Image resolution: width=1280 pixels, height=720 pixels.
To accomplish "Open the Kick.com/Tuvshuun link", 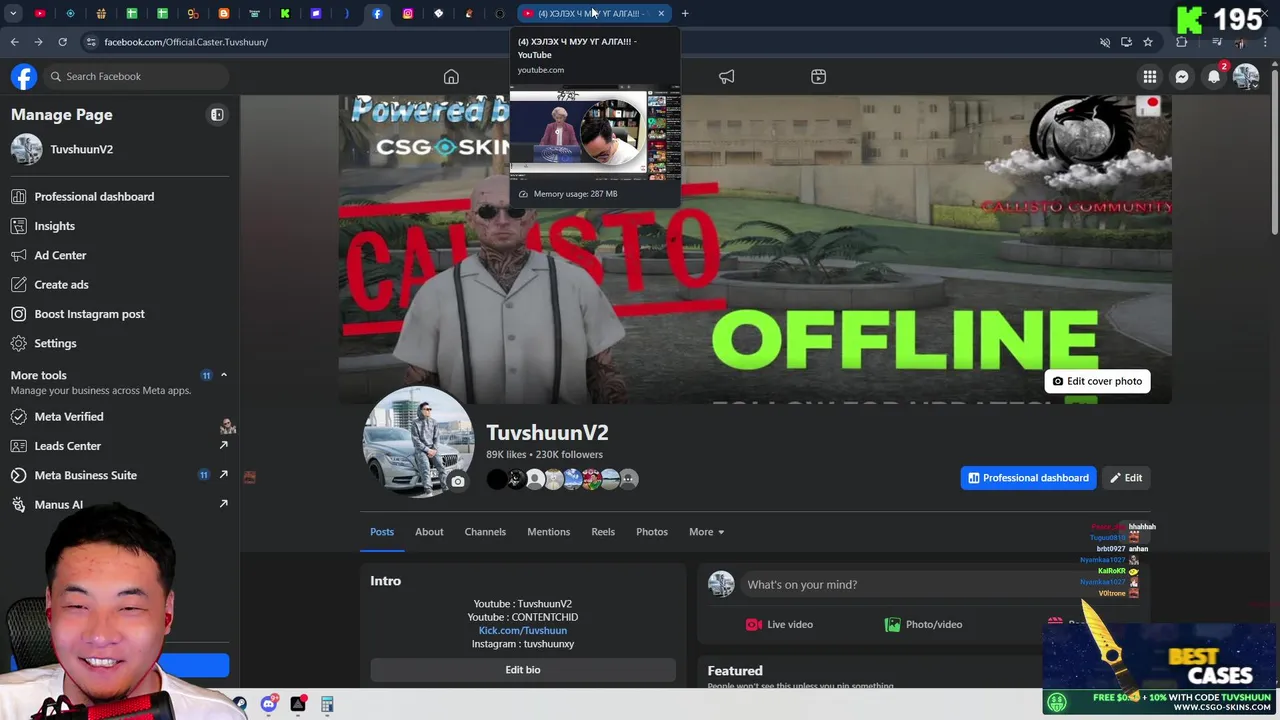I will (x=523, y=631).
